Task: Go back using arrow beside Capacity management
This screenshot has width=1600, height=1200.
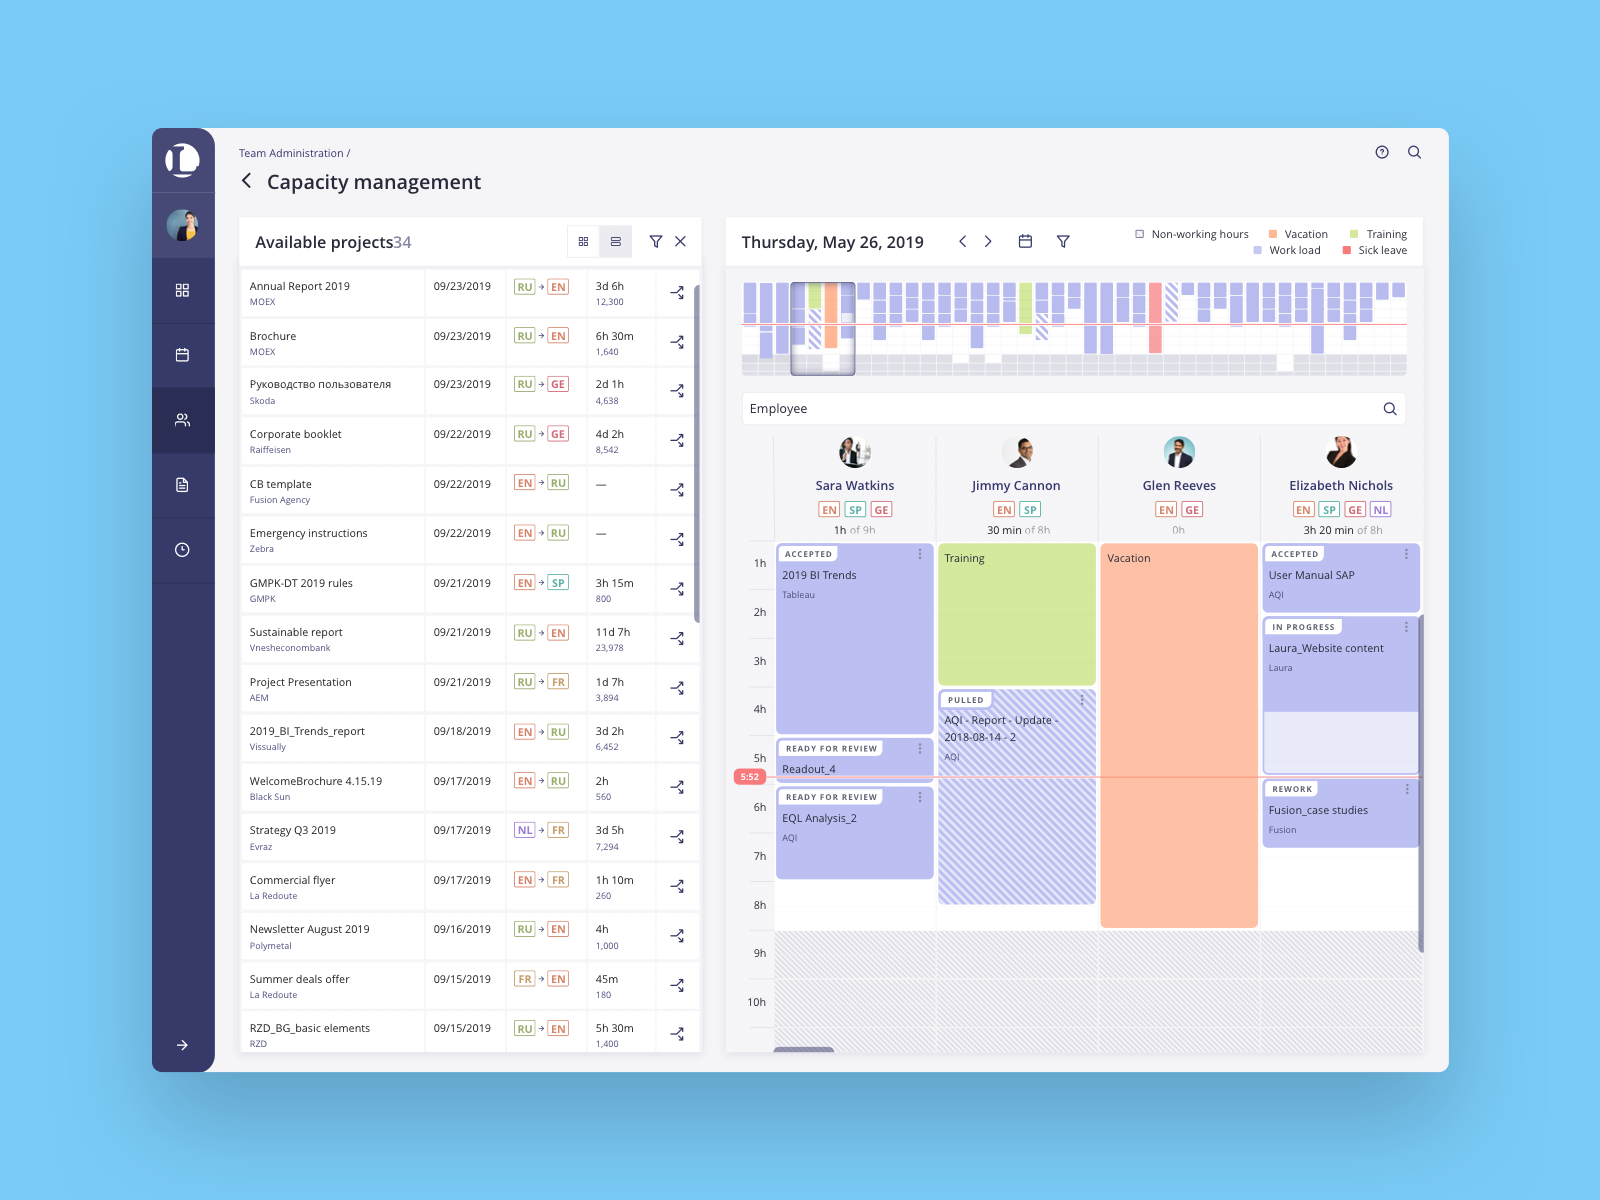Action: click(246, 181)
